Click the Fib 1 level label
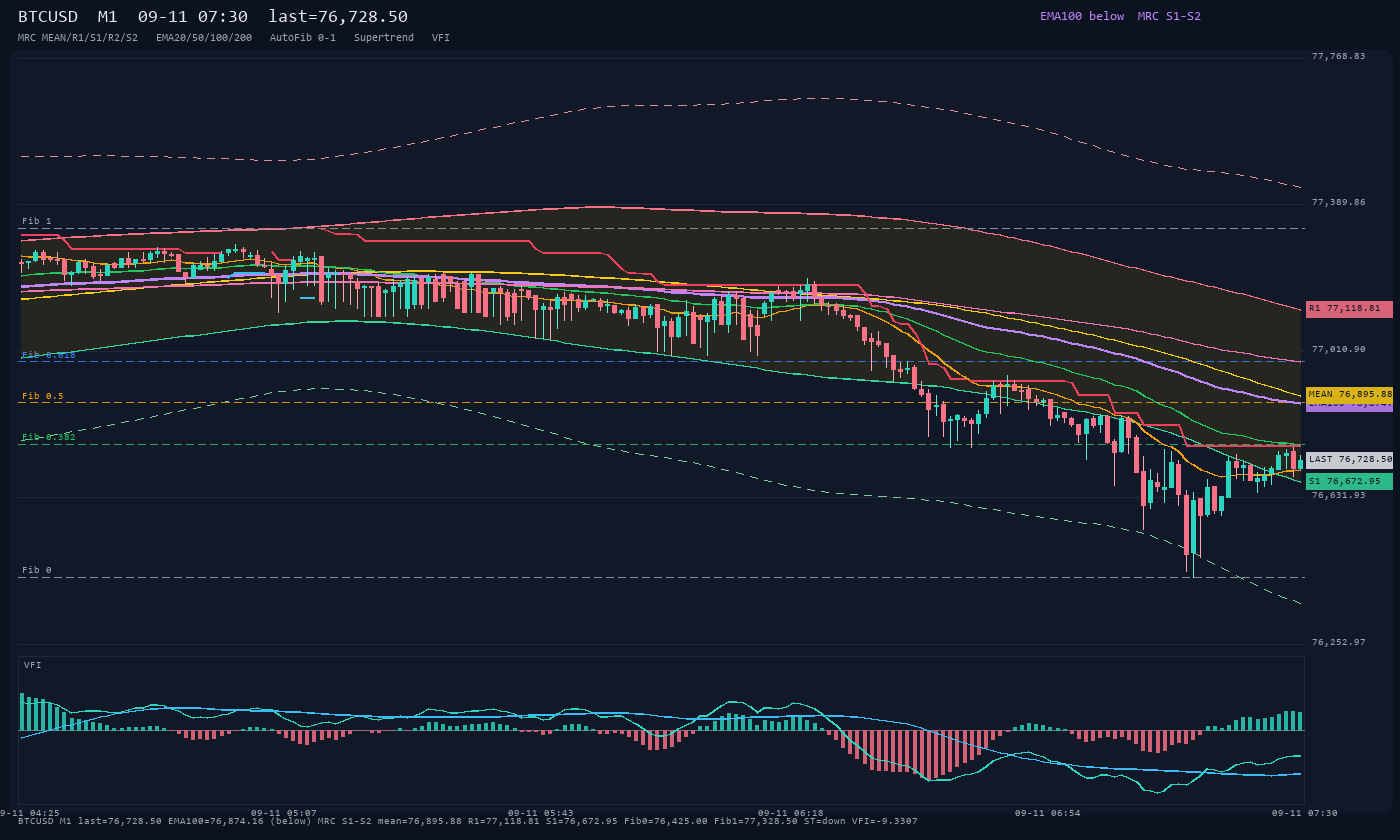The width and height of the screenshot is (1400, 840). 37,221
